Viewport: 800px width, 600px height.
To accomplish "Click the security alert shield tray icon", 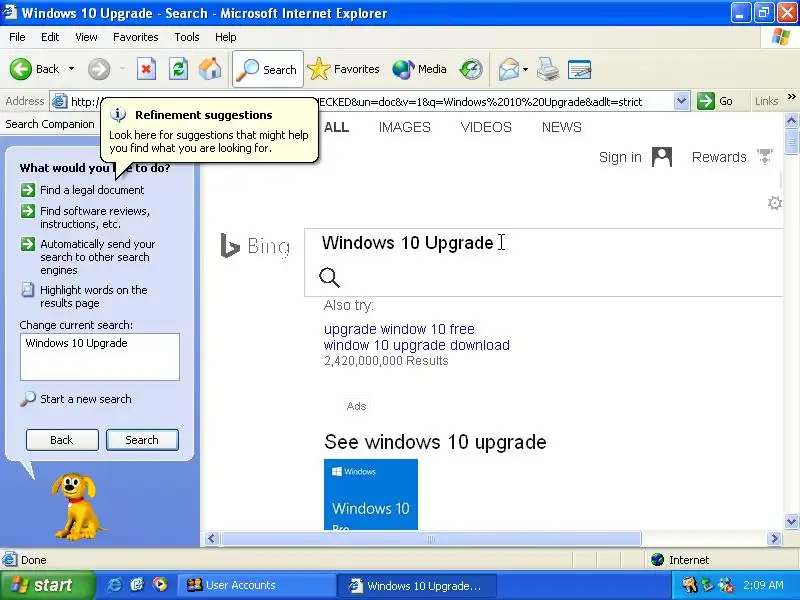I will [726, 585].
